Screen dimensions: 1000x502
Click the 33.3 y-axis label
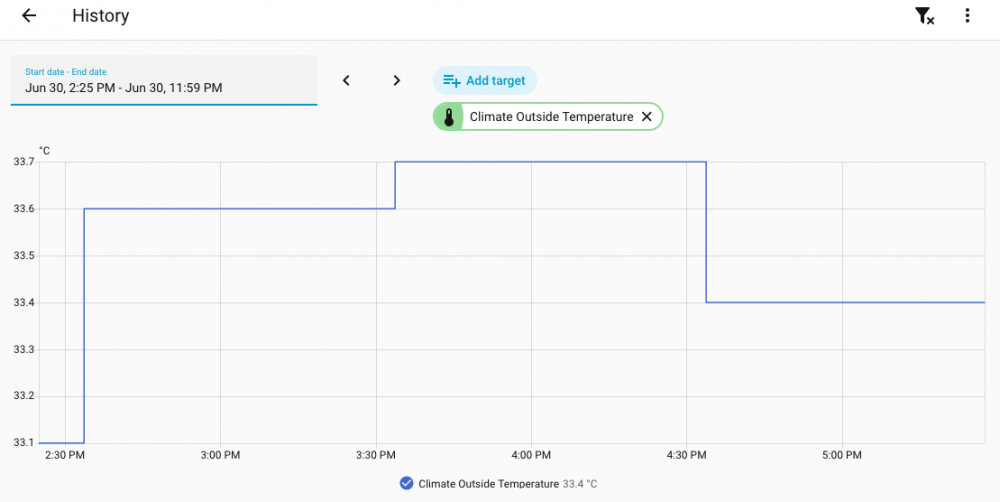pos(23,350)
